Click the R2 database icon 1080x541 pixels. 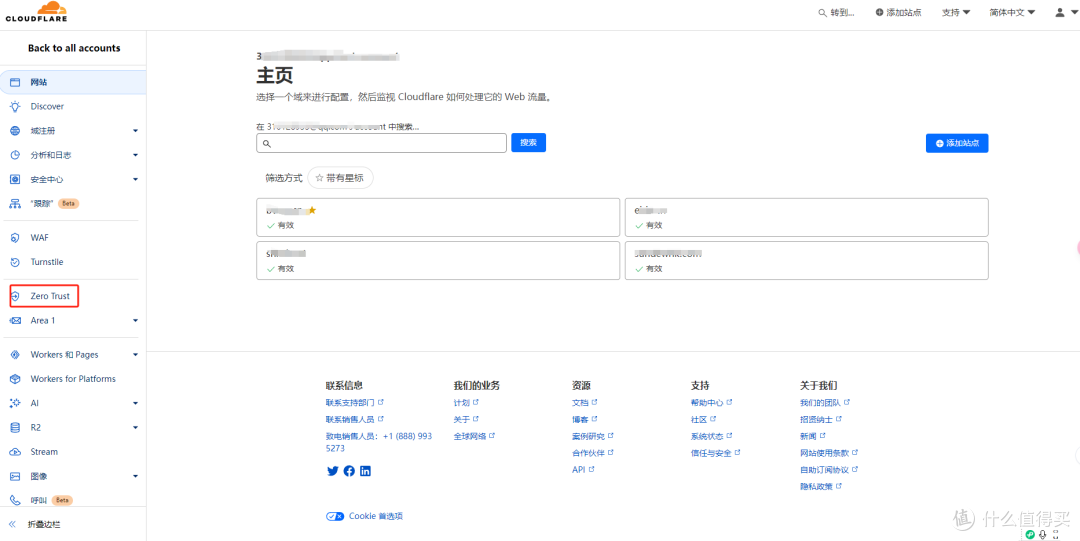[14, 427]
